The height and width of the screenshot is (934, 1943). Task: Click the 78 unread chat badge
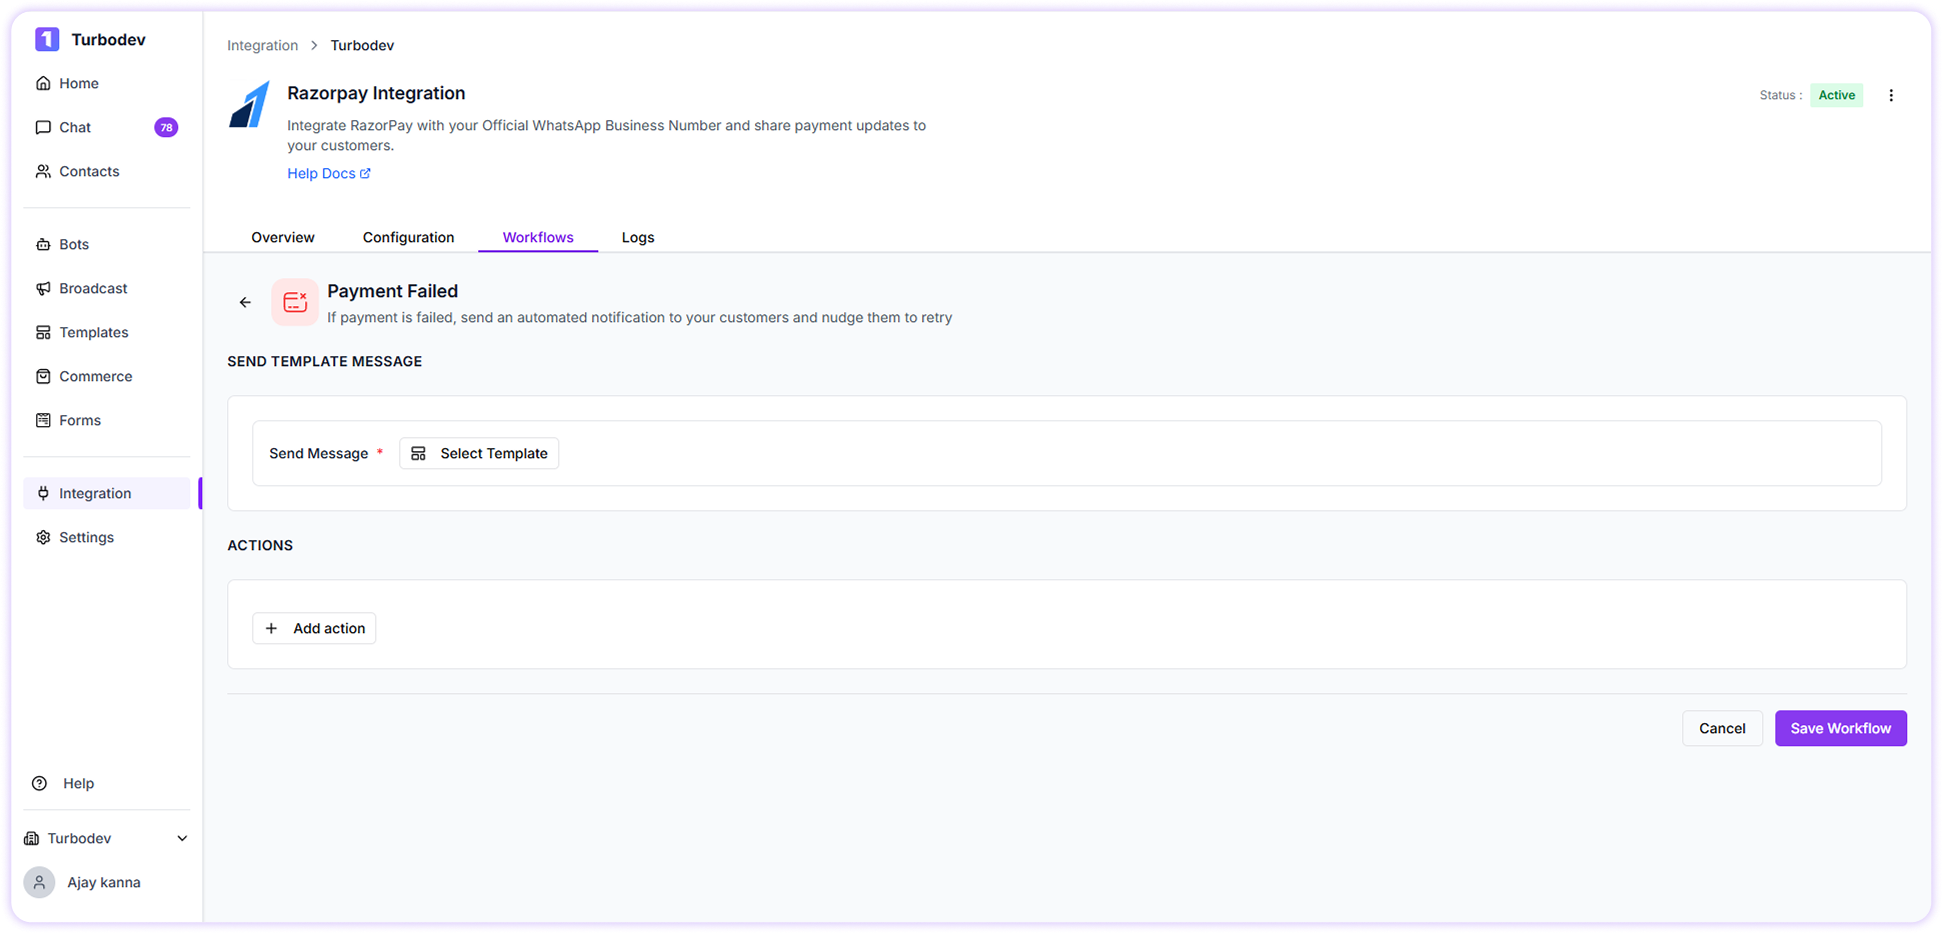(166, 127)
